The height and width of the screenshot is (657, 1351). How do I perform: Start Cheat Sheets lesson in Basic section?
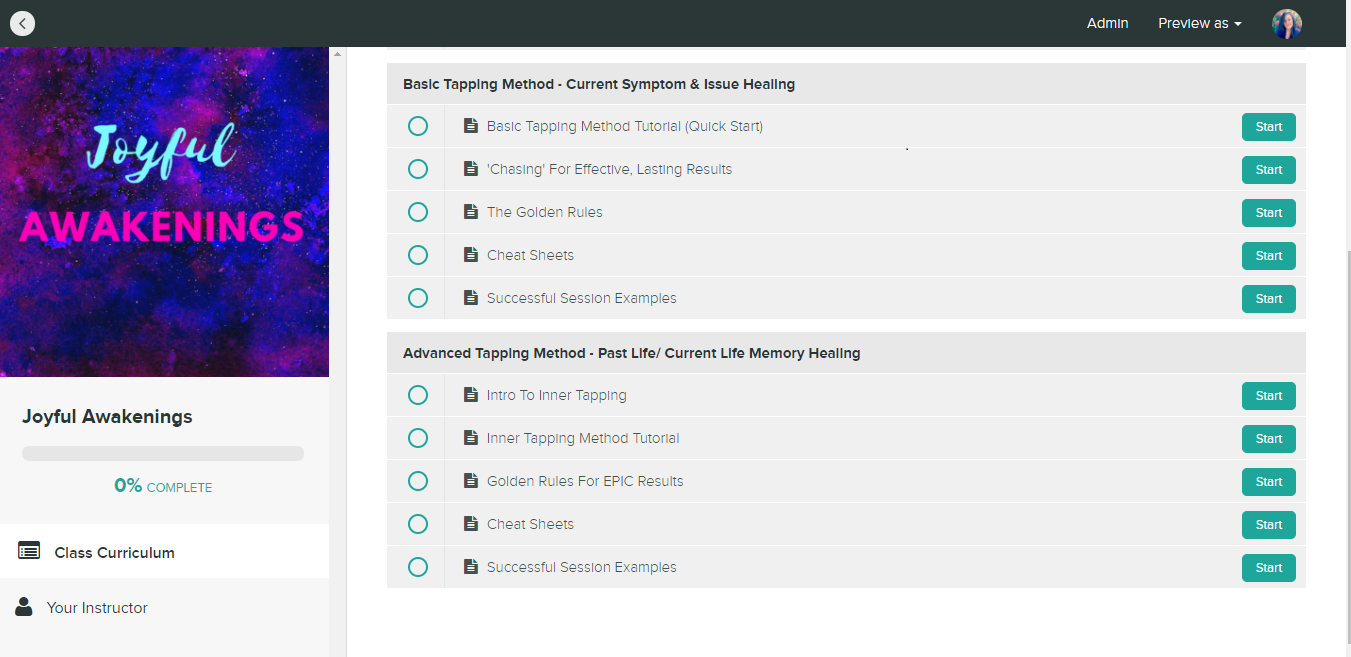tap(1268, 256)
